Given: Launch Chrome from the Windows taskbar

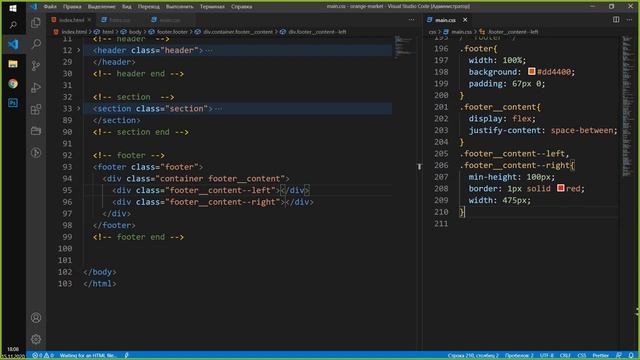Looking at the screenshot, I should coord(13,84).
